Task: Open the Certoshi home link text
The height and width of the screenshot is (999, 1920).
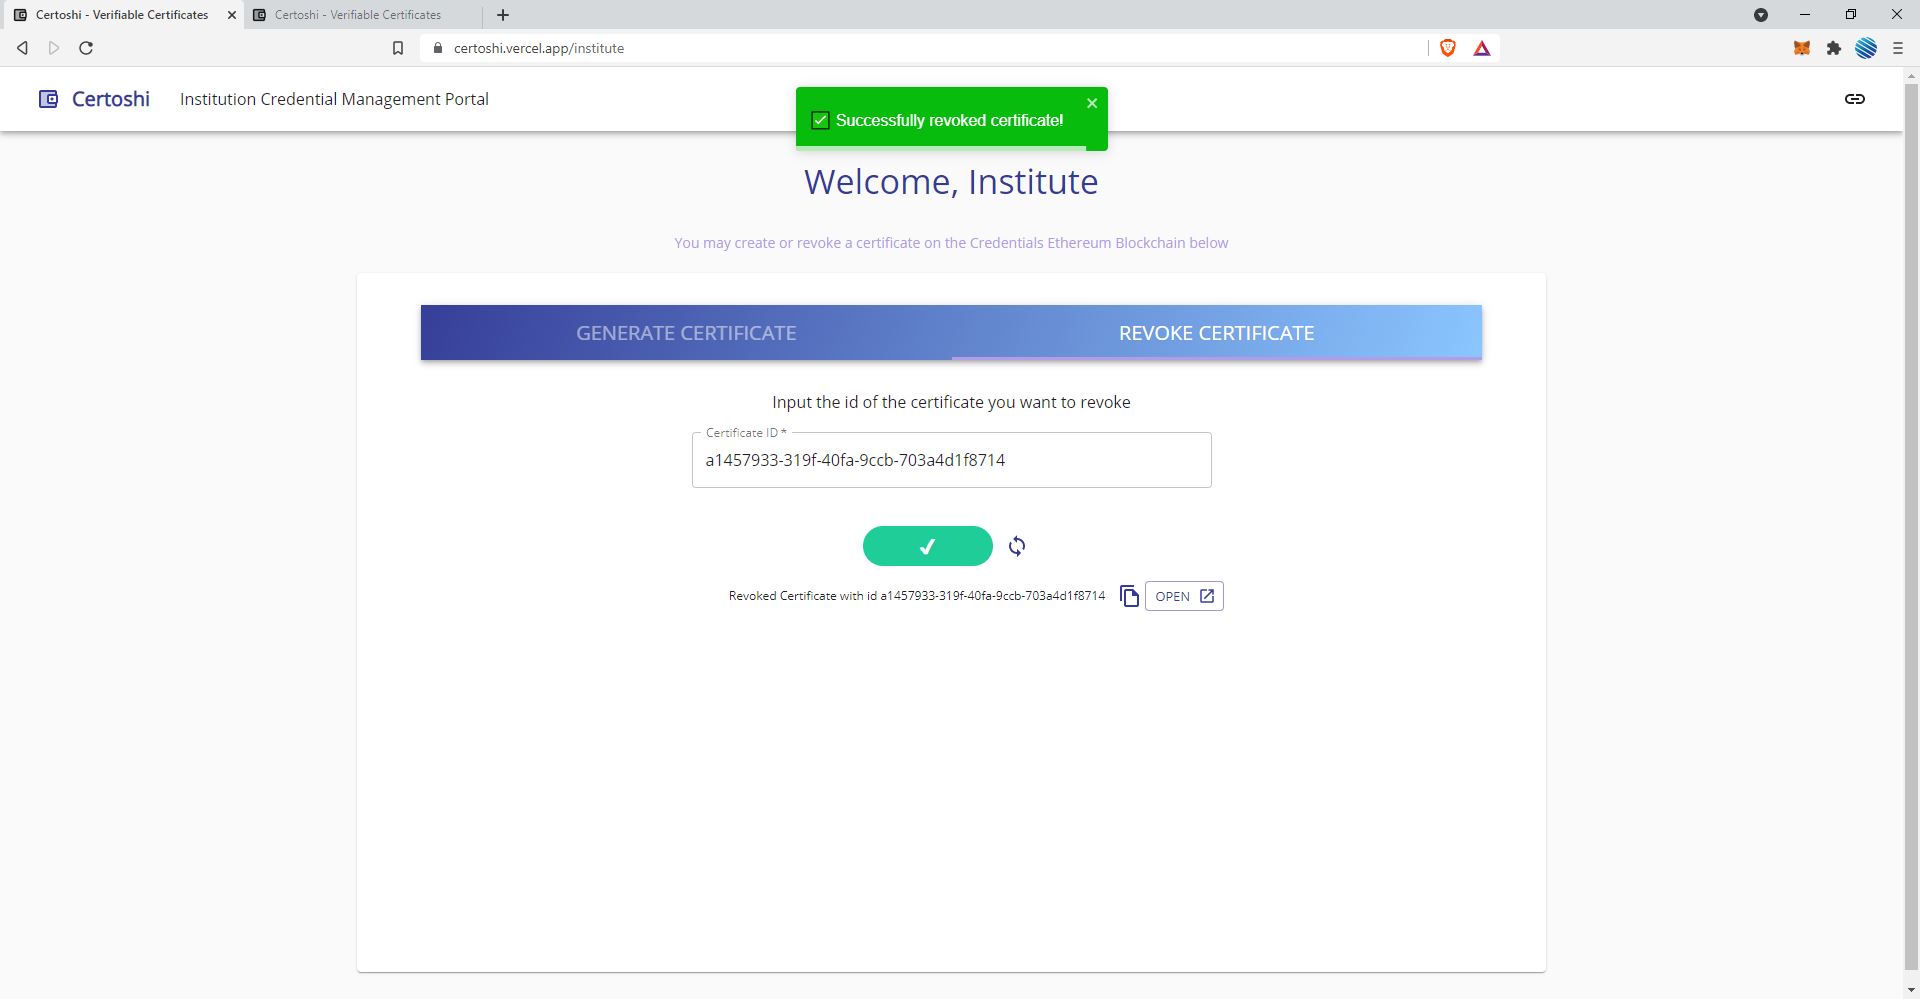Action: 111,99
